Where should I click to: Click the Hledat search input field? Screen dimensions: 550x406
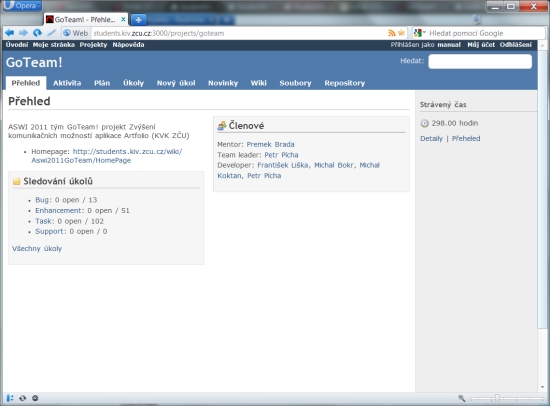(480, 61)
